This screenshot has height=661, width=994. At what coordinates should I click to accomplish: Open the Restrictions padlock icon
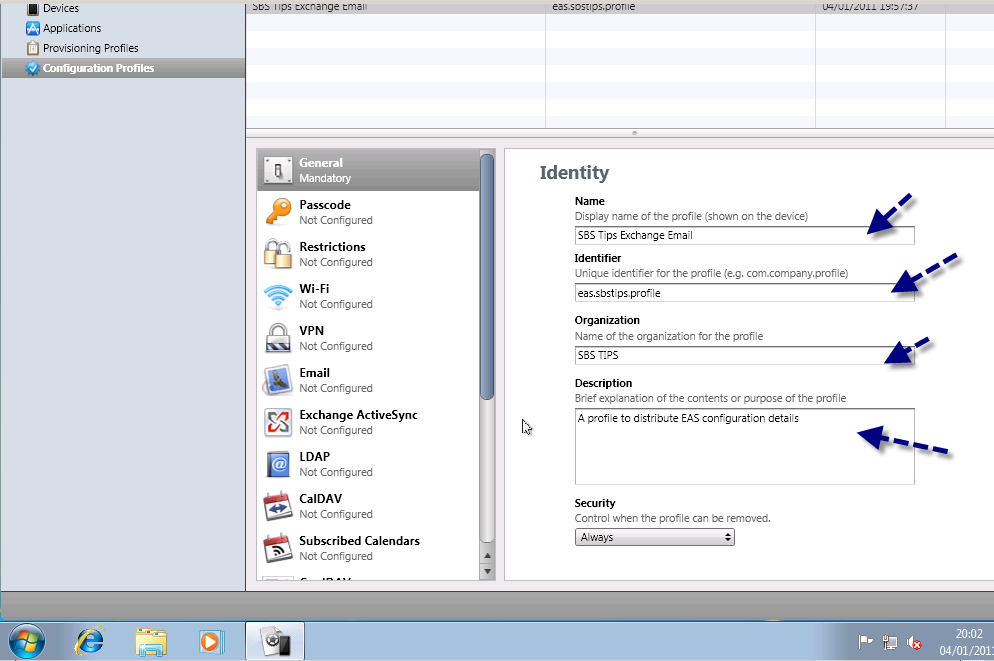(x=277, y=254)
